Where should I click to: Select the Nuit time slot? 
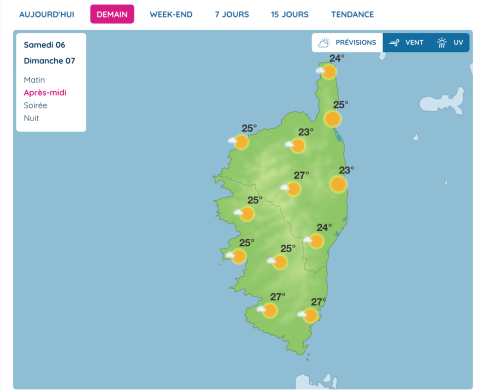pyautogui.click(x=31, y=118)
